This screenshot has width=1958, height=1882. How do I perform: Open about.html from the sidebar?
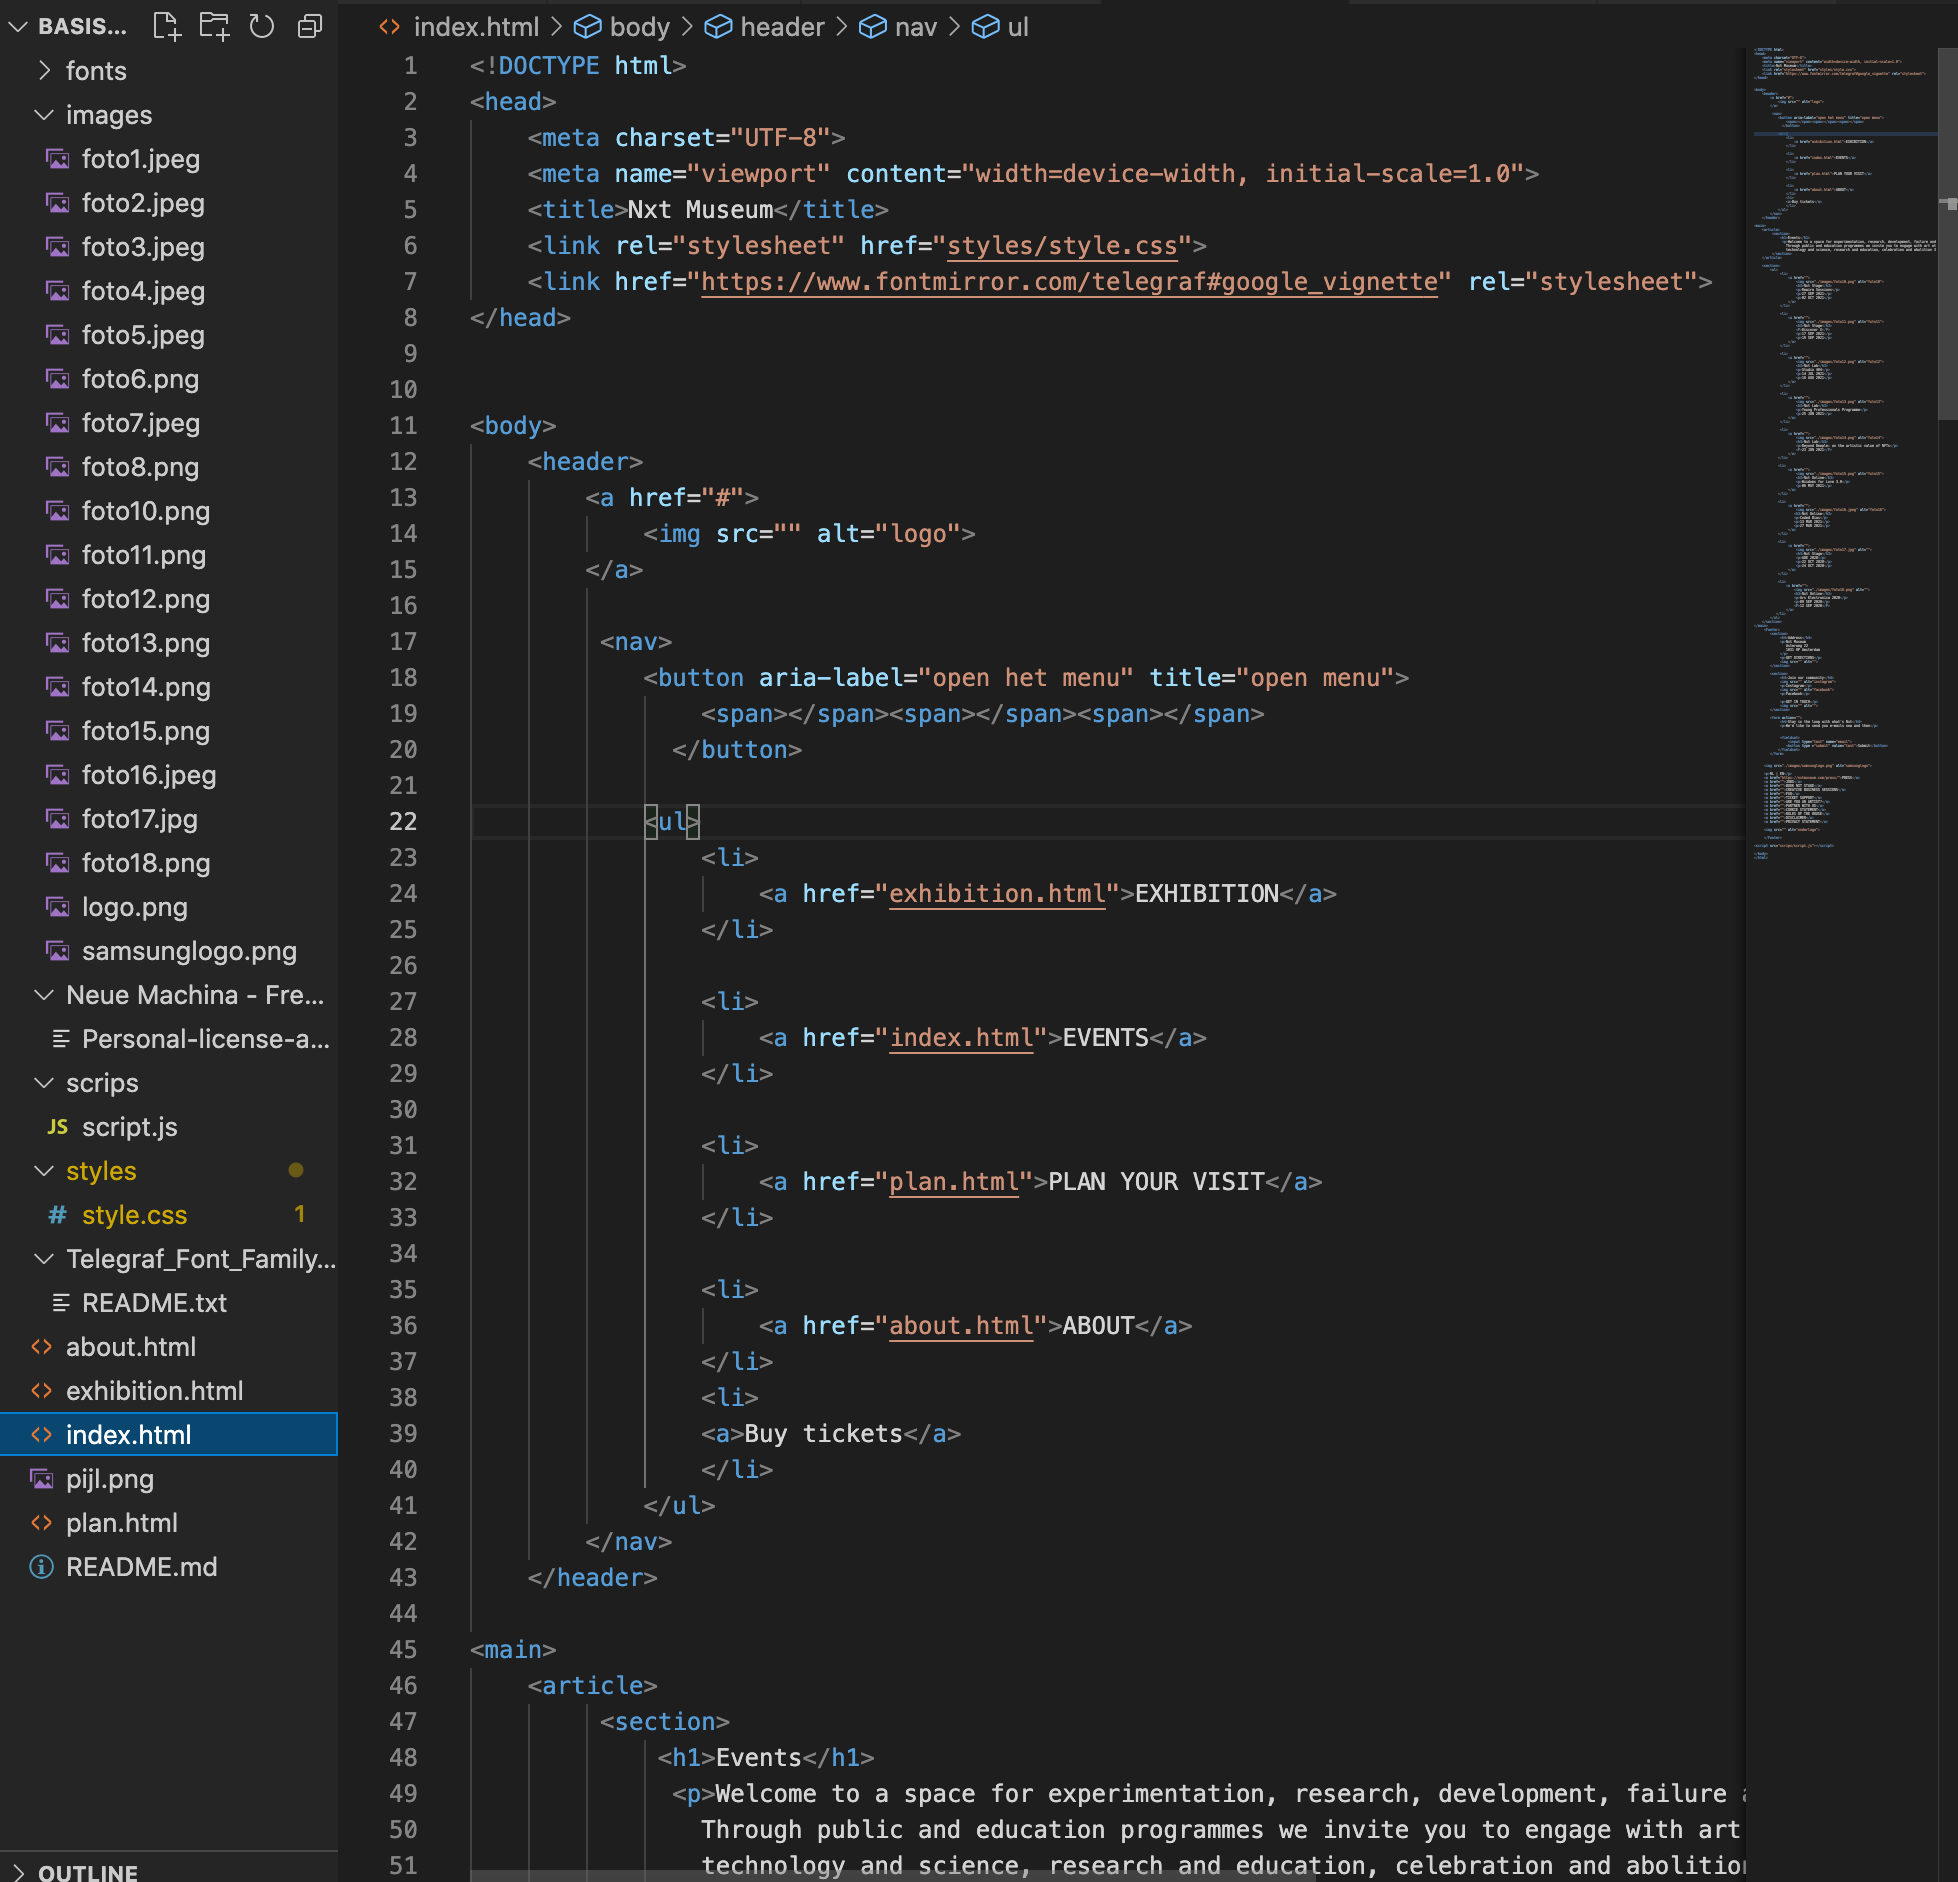131,1346
